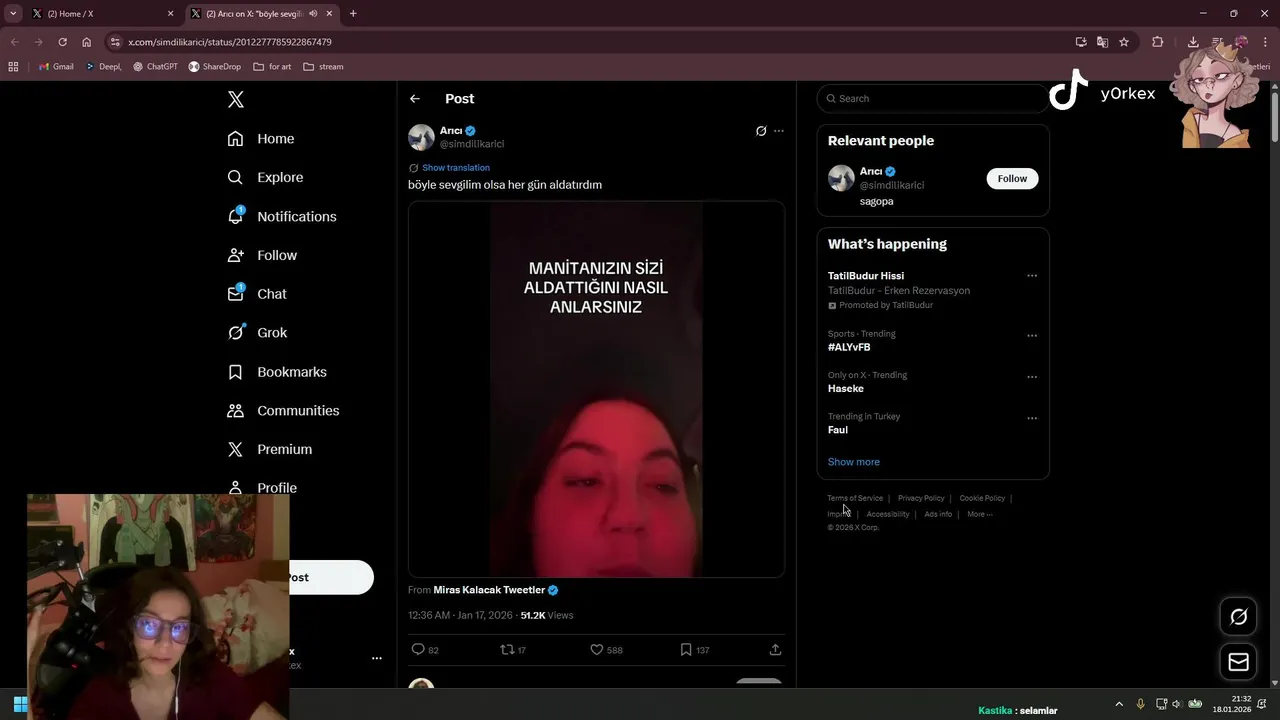Open #ALYvFB trend options menu
The height and width of the screenshot is (720, 1280).
(1032, 336)
